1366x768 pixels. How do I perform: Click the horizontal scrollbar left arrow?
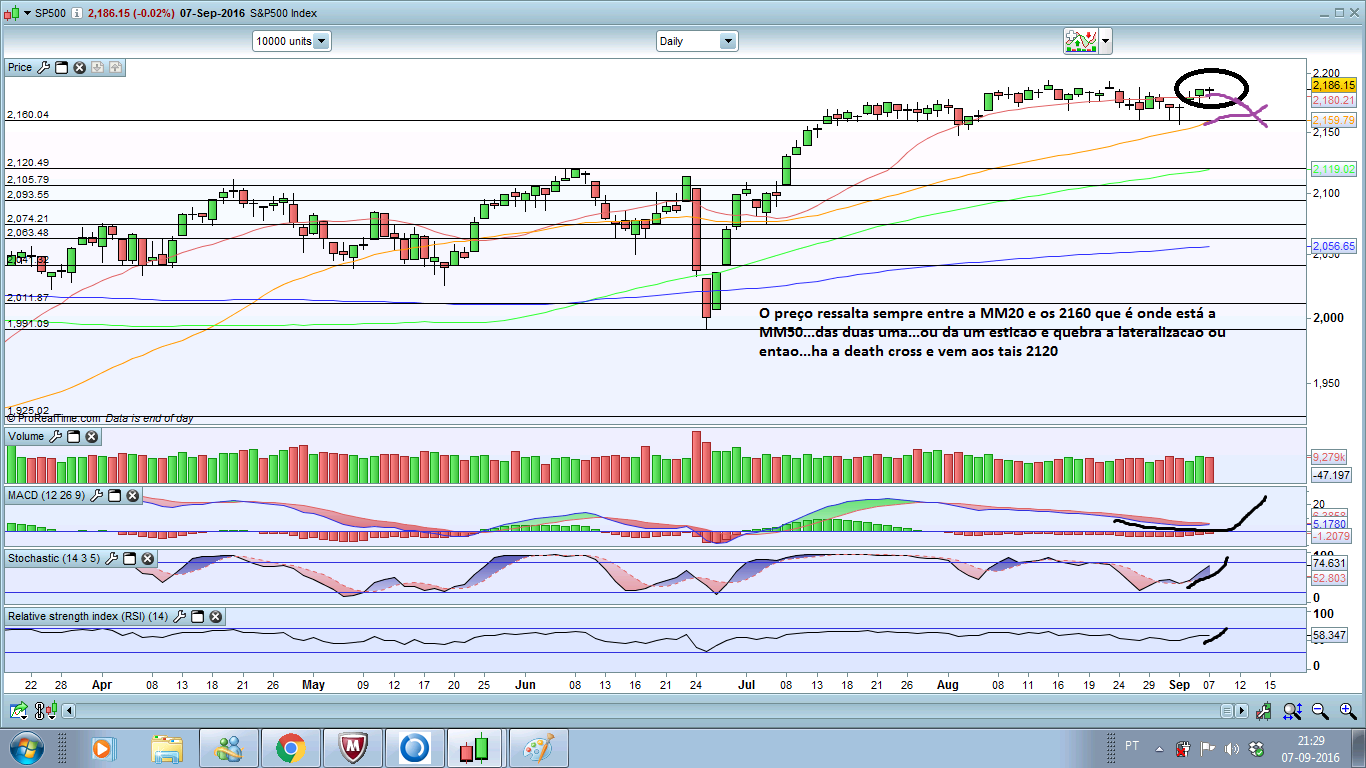point(70,711)
